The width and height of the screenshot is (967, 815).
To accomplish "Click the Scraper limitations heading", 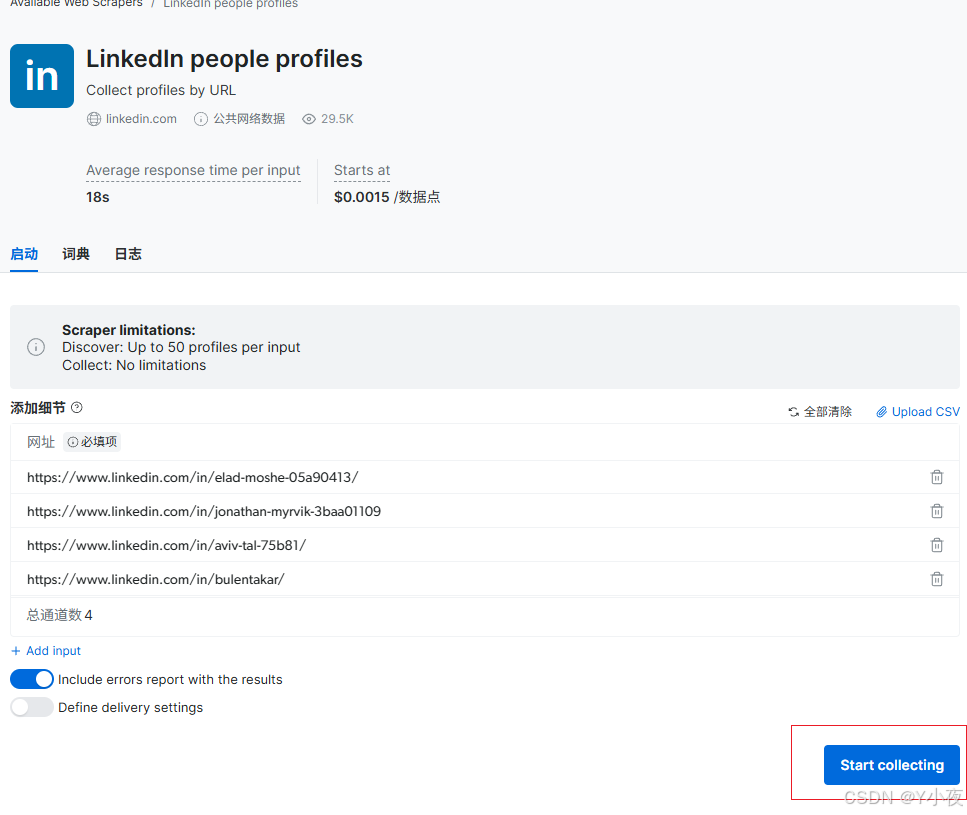I will click(x=129, y=330).
